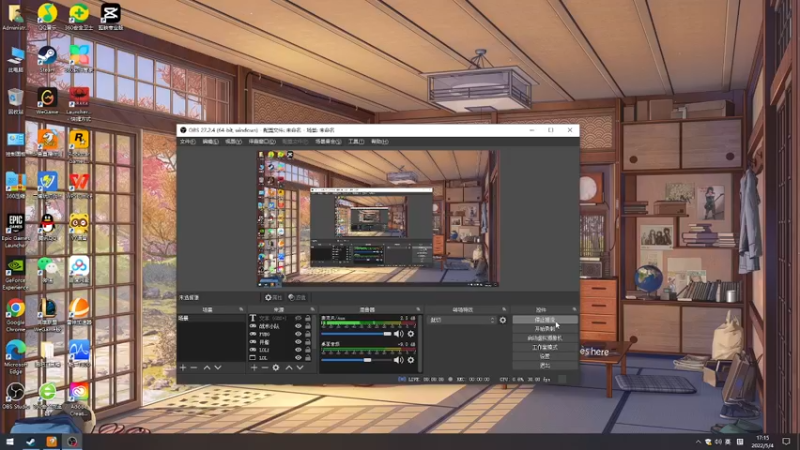The height and width of the screenshot is (450, 800).
Task: Mute the microphone/Aux speaker icon
Action: click(398, 334)
